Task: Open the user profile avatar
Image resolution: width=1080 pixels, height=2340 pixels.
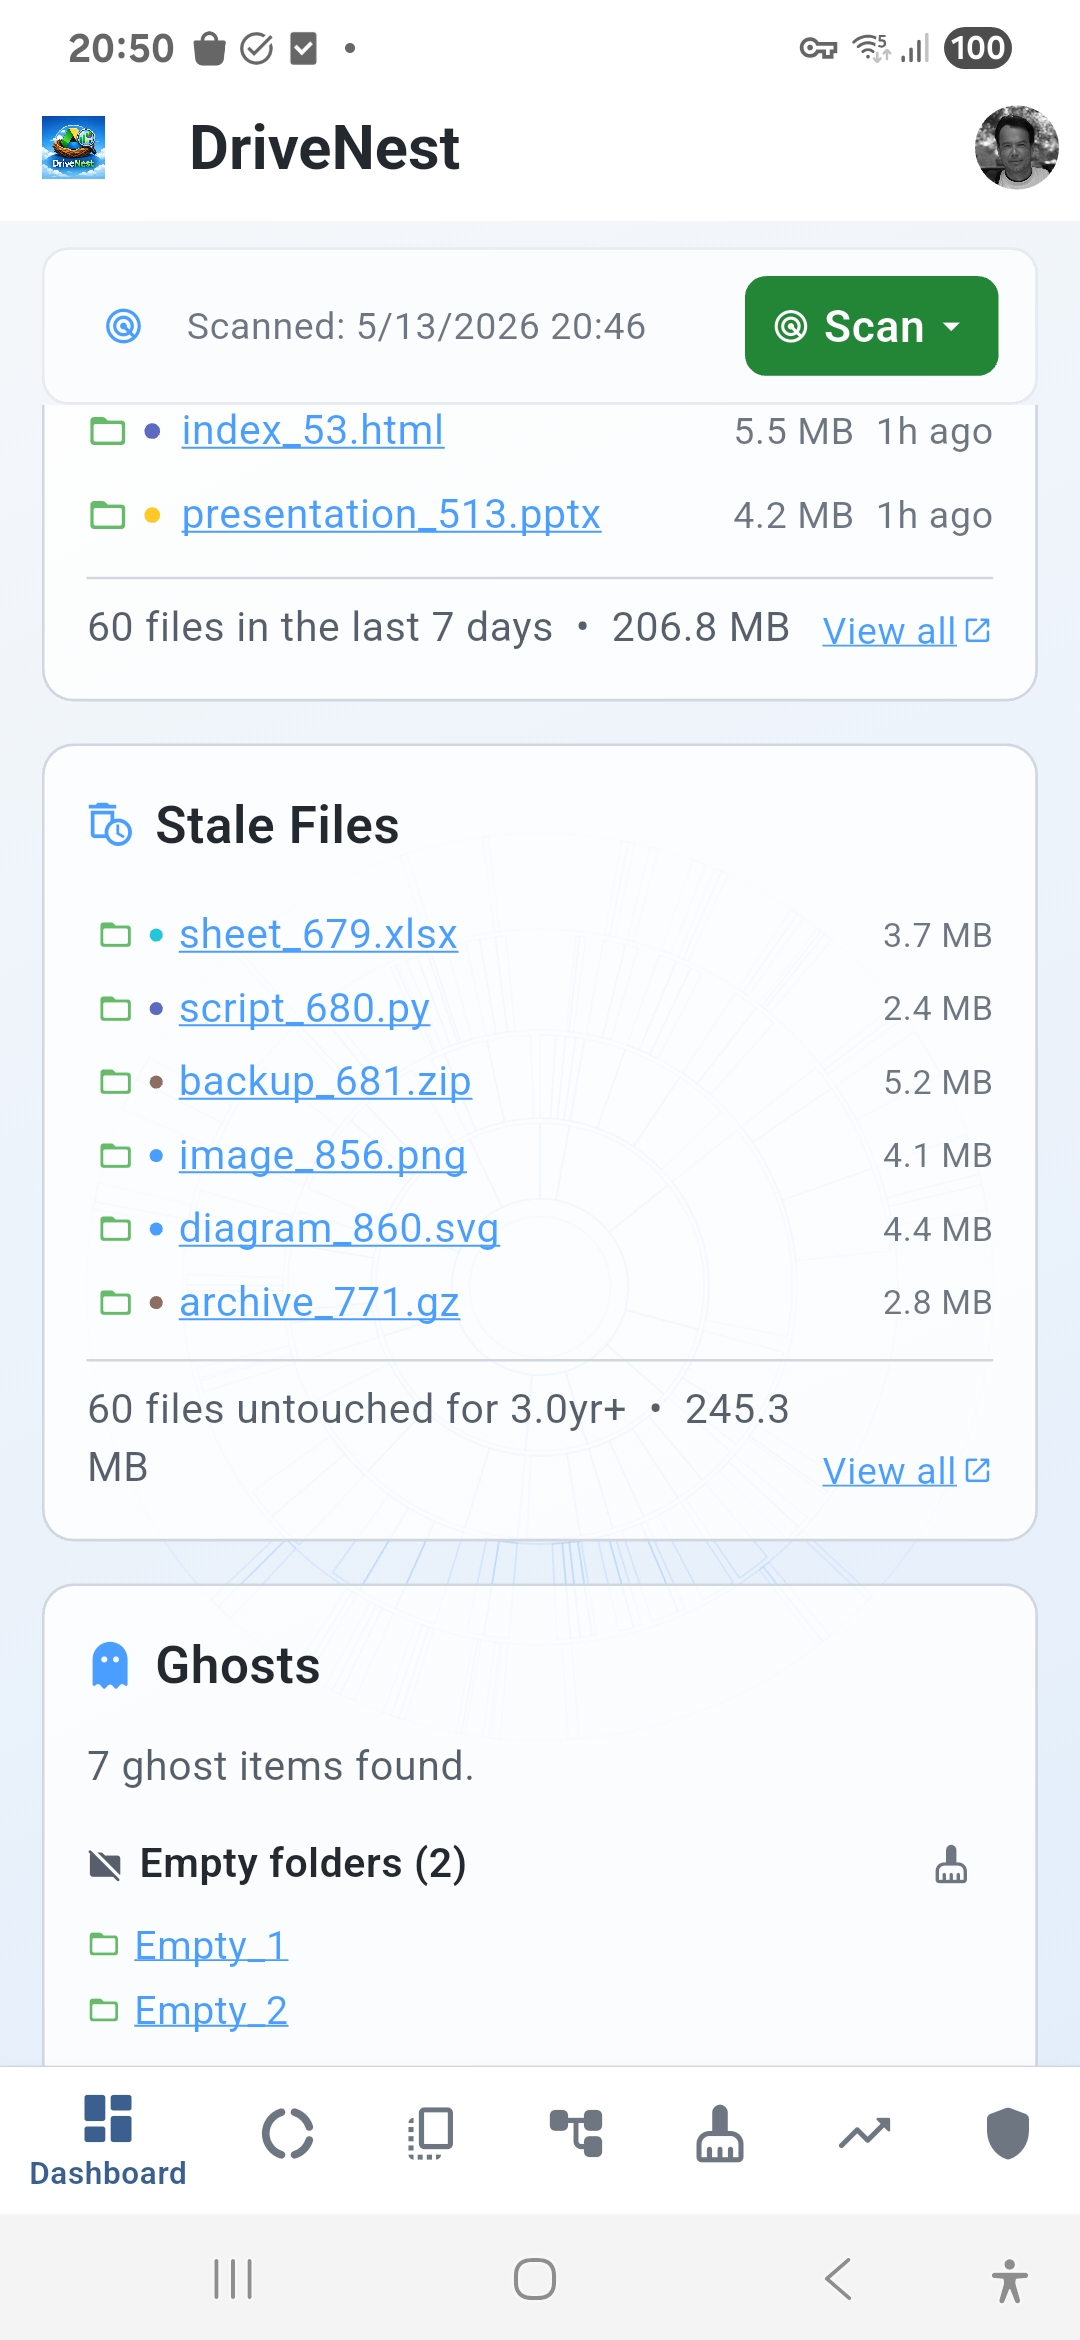Action: [1017, 148]
